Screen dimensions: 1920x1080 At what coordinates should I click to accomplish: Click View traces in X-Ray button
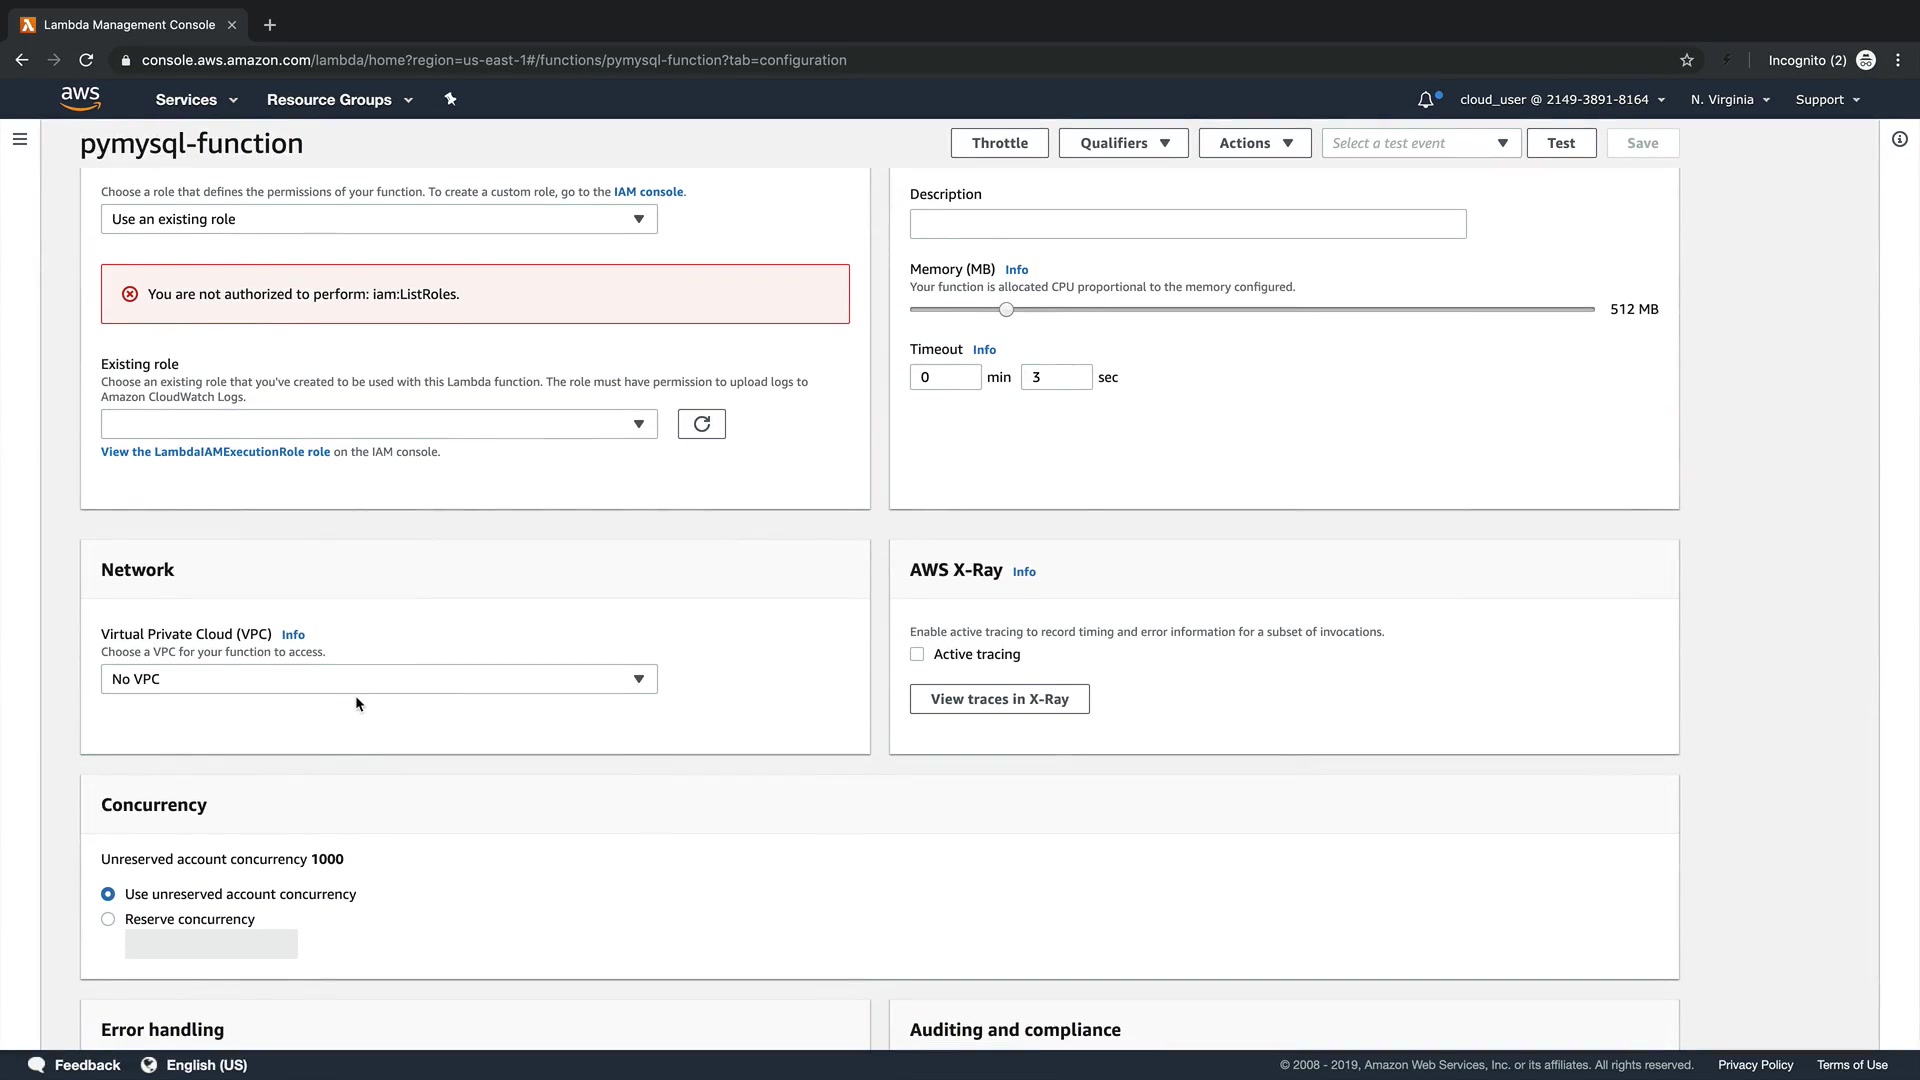click(x=999, y=699)
